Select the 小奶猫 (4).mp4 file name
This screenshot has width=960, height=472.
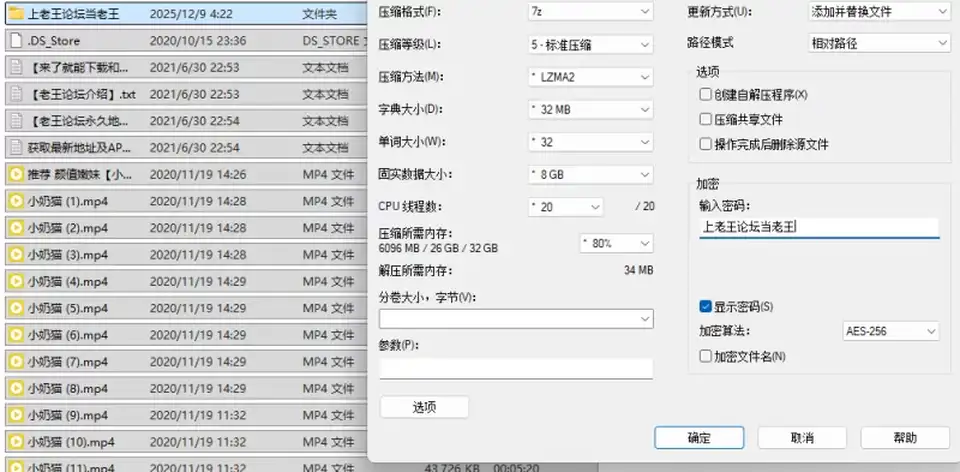click(67, 282)
